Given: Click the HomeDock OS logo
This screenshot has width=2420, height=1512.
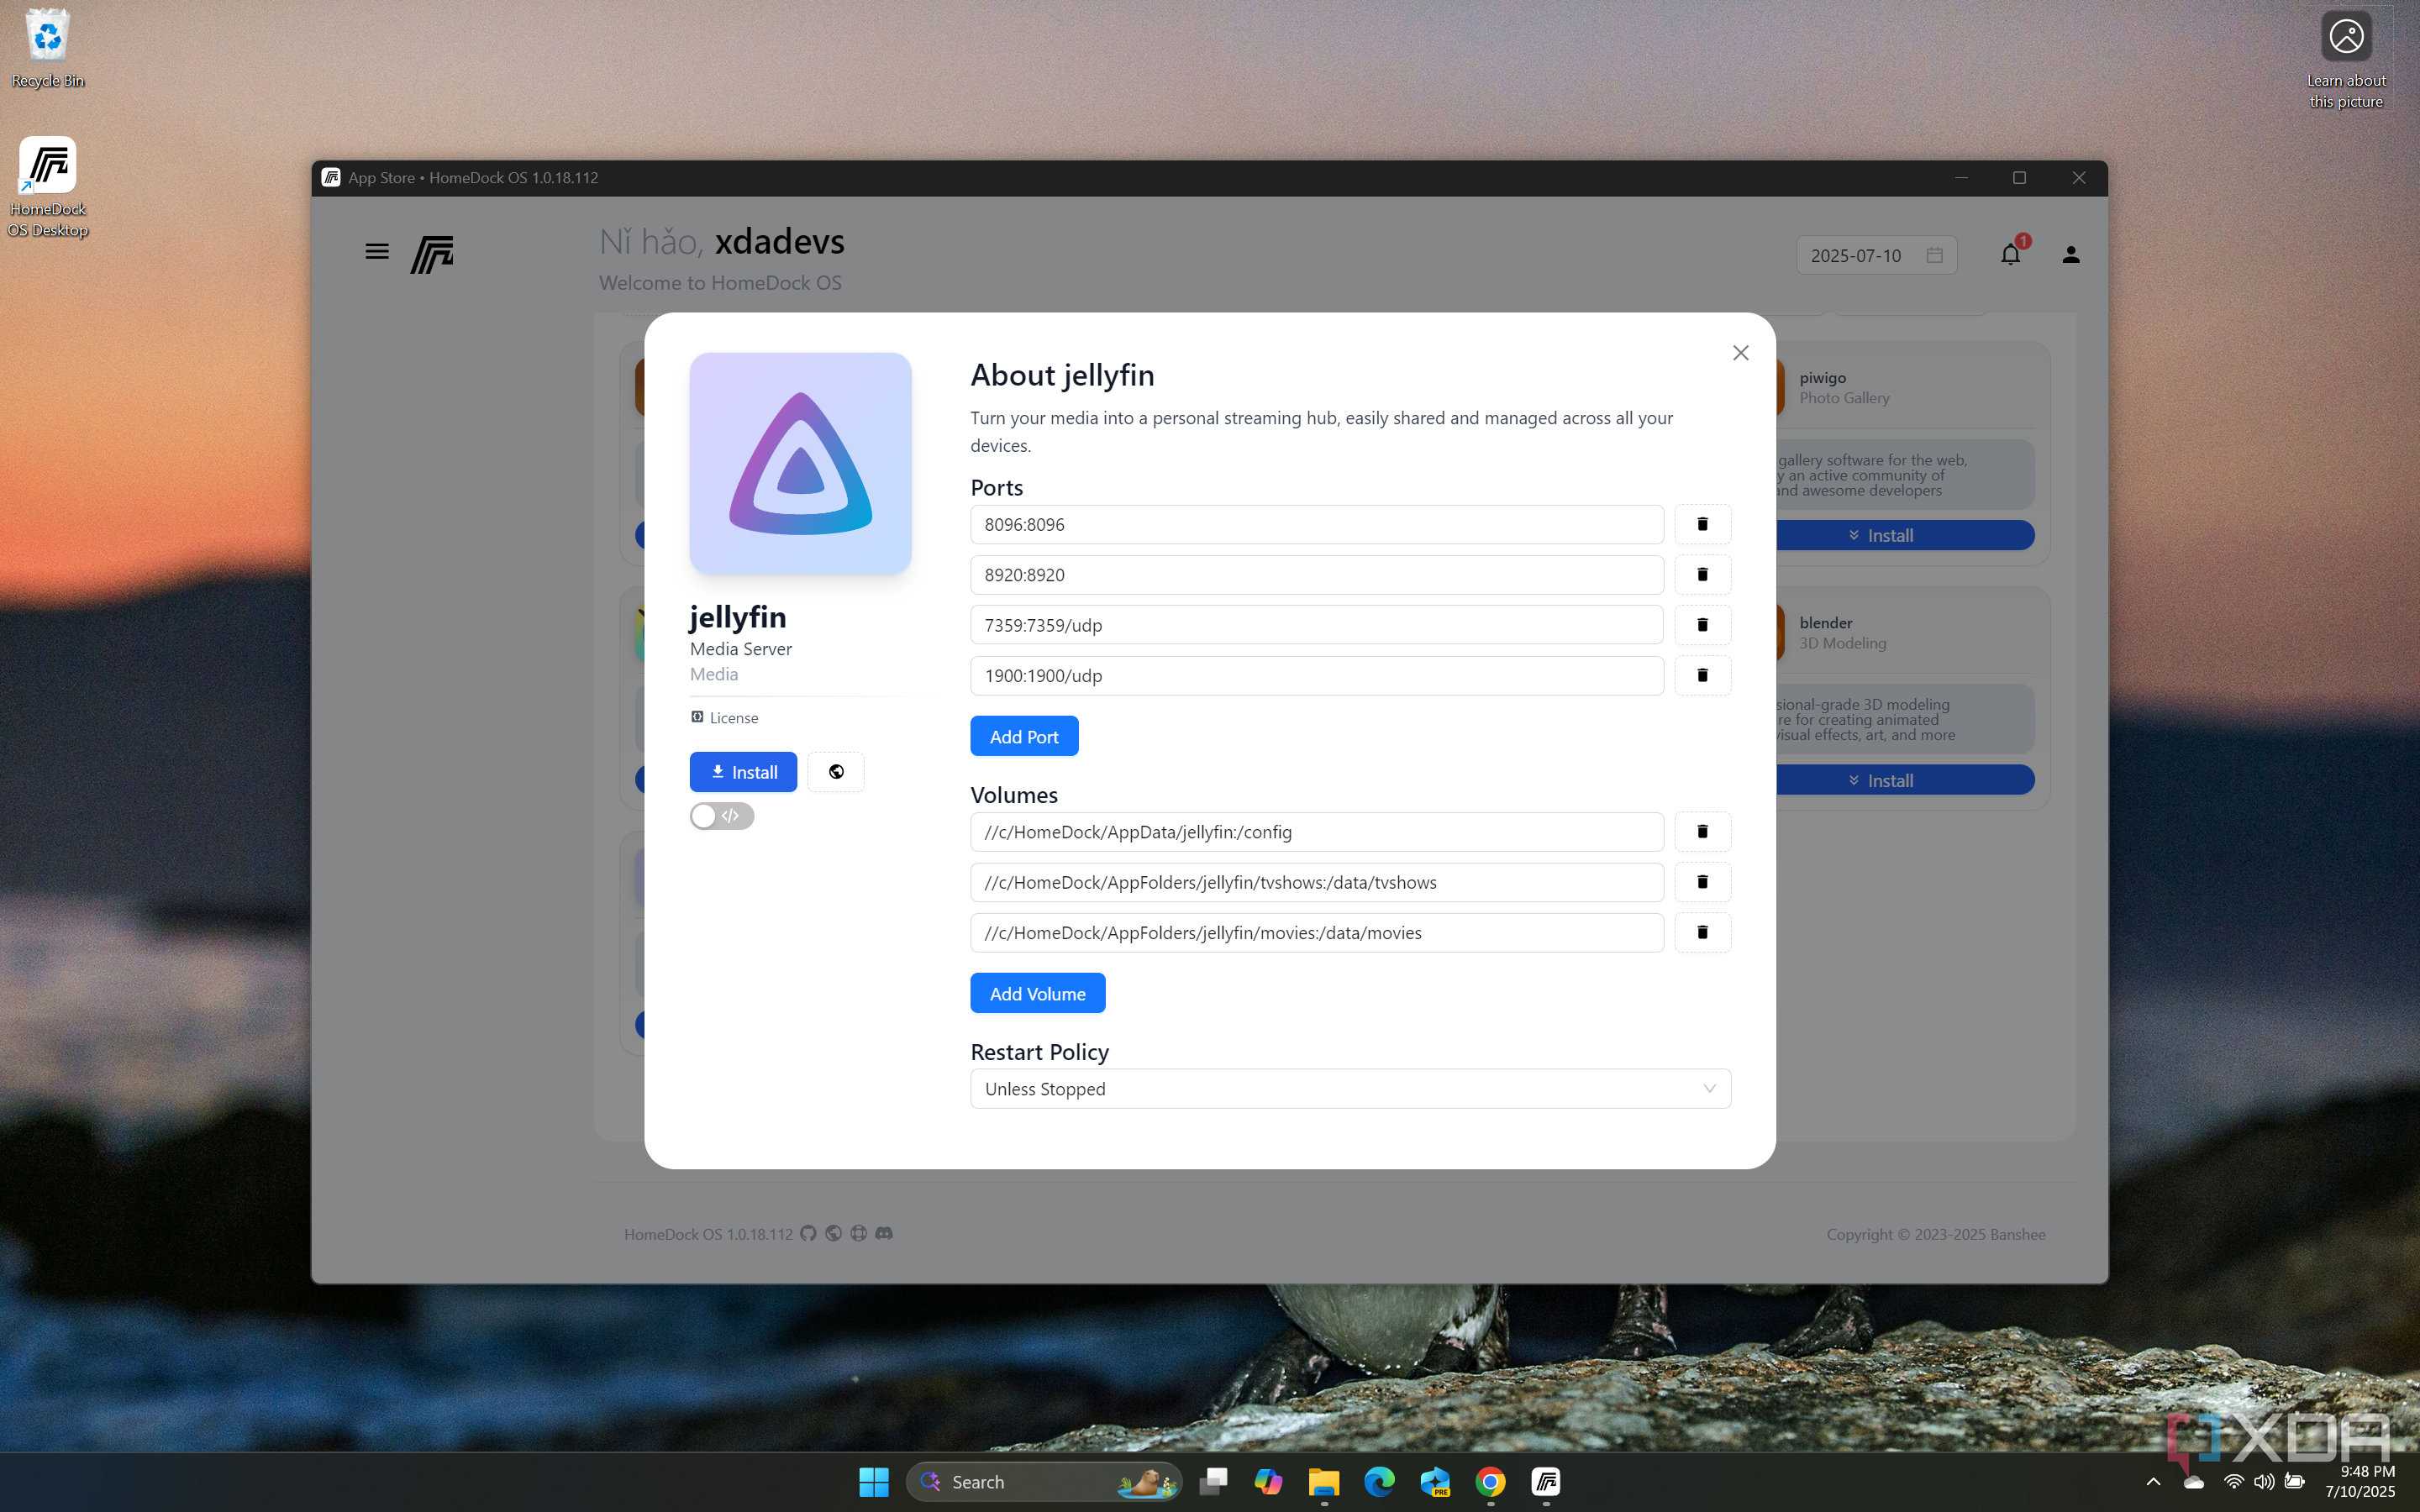Looking at the screenshot, I should (432, 254).
